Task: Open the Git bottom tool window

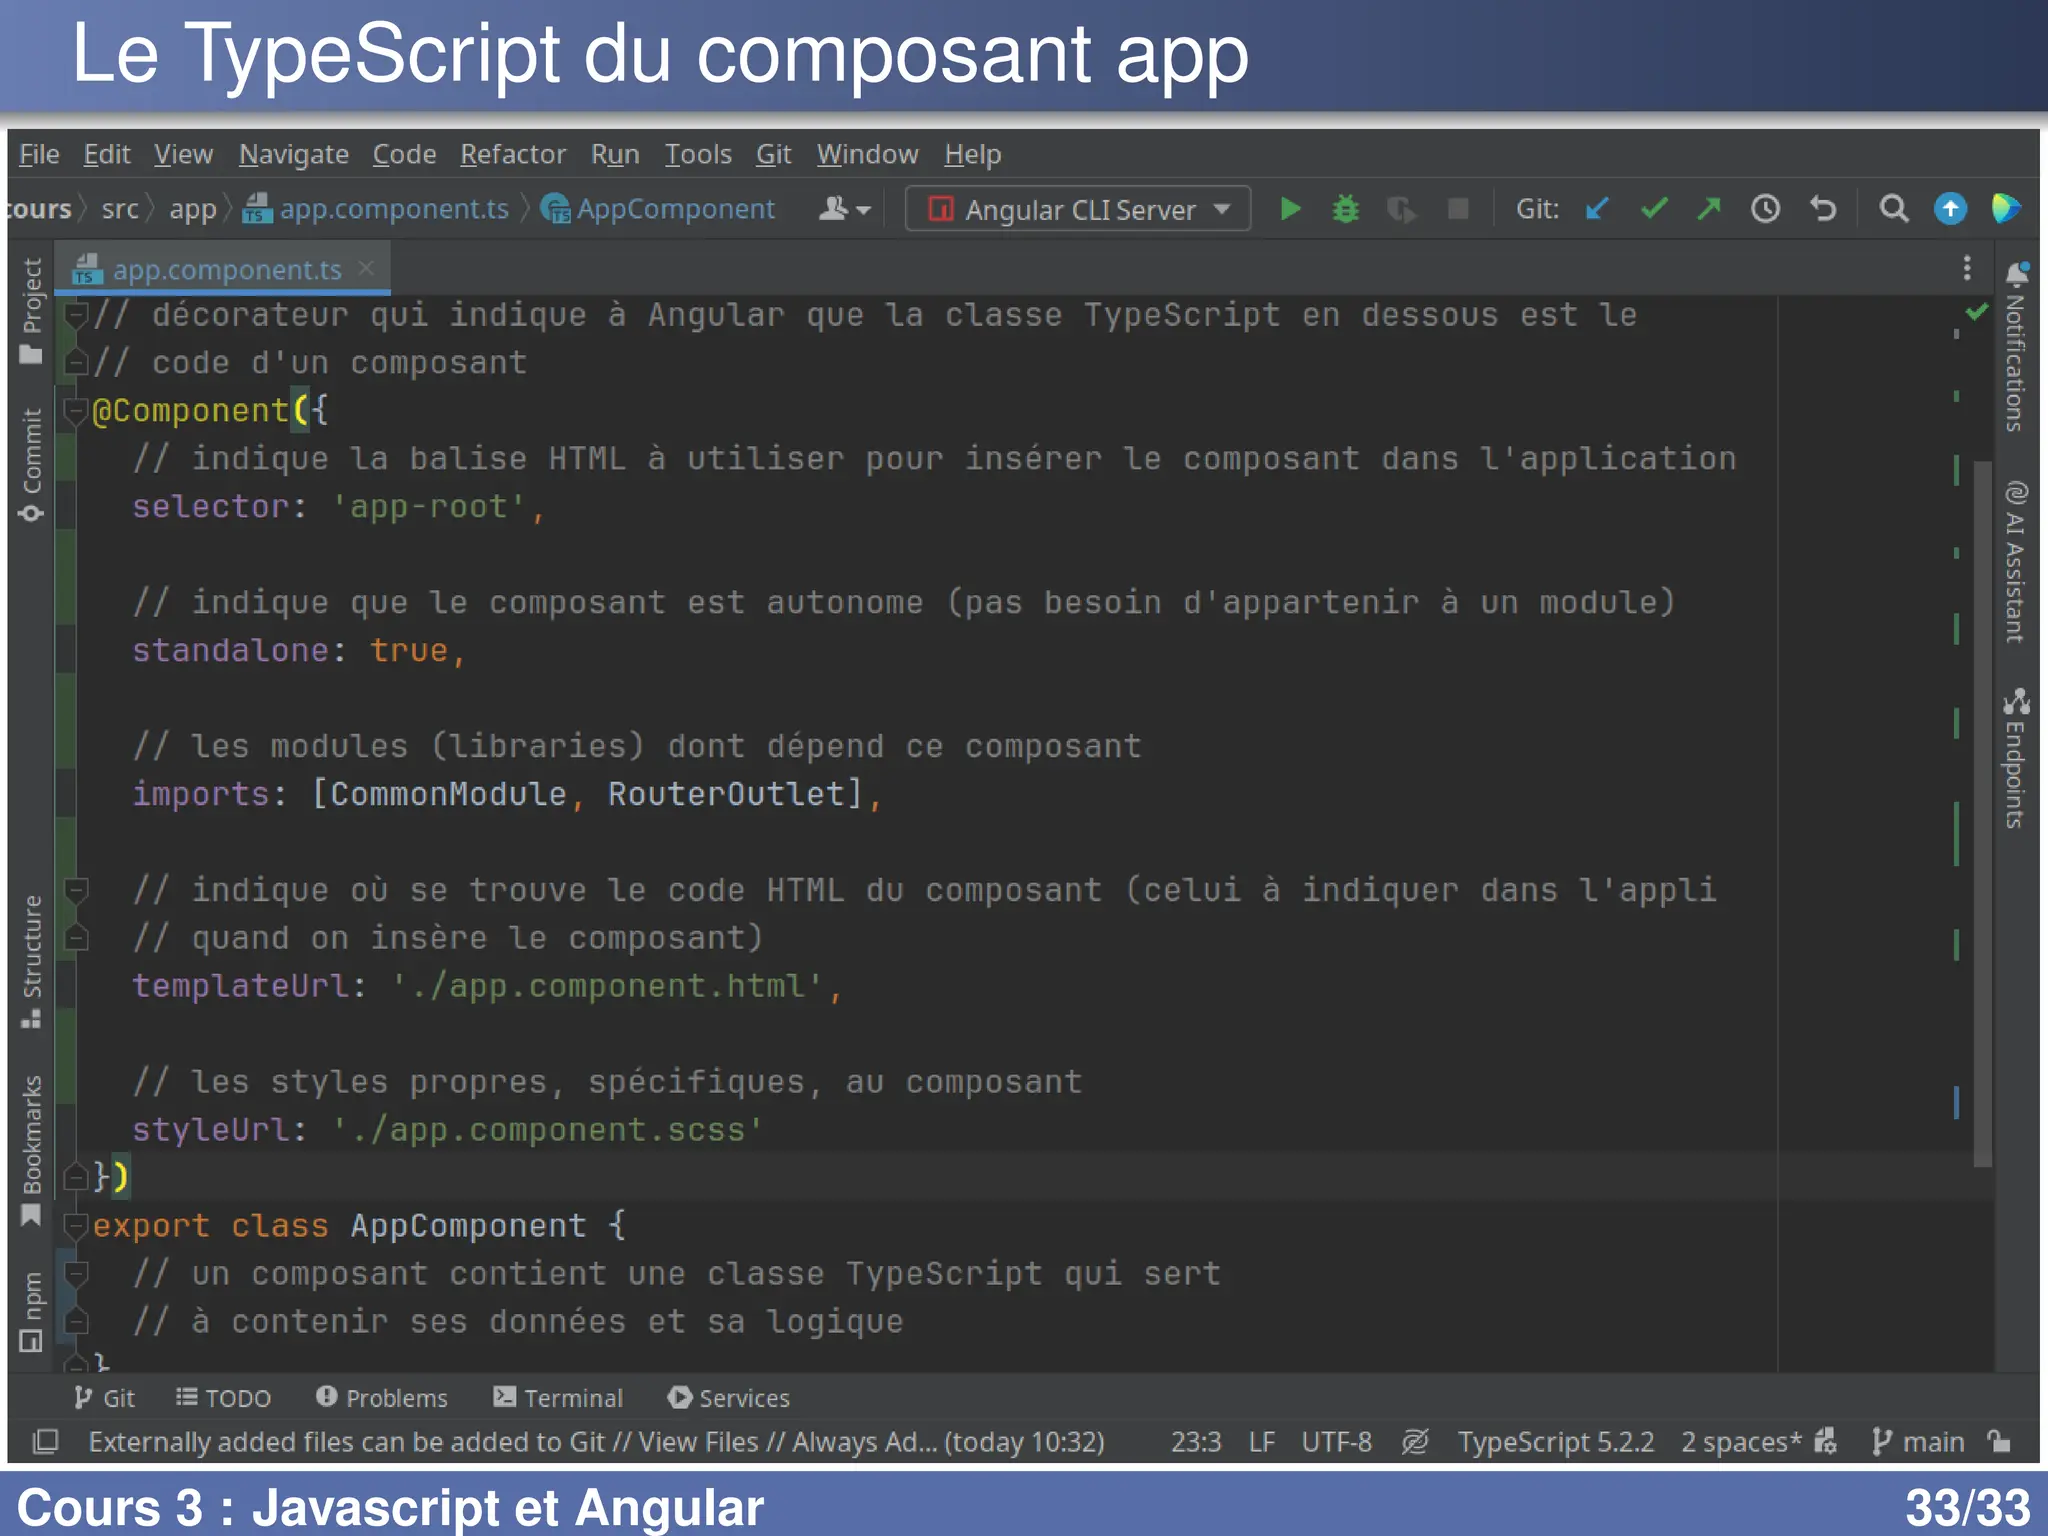Action: 104,1398
